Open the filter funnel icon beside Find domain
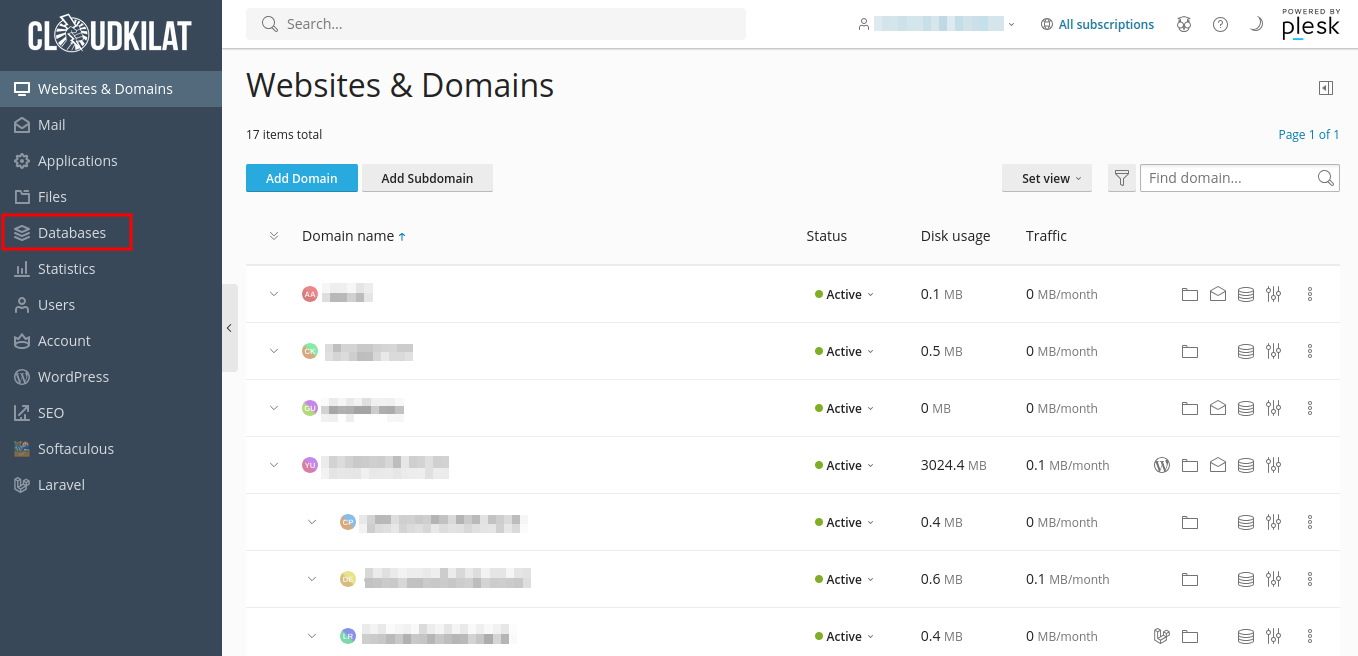 pyautogui.click(x=1121, y=179)
